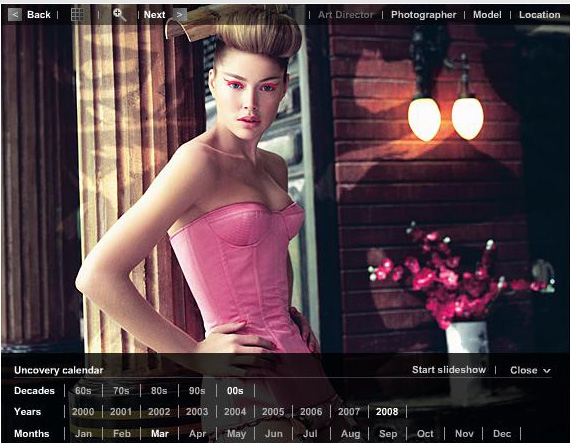The width and height of the screenshot is (570, 443).
Task: Open the Location tab
Action: pos(539,15)
